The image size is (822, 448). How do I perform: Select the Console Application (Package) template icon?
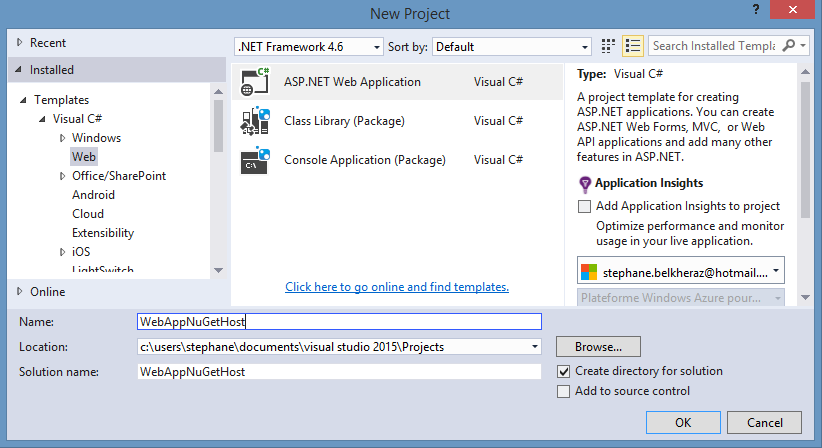tap(255, 160)
